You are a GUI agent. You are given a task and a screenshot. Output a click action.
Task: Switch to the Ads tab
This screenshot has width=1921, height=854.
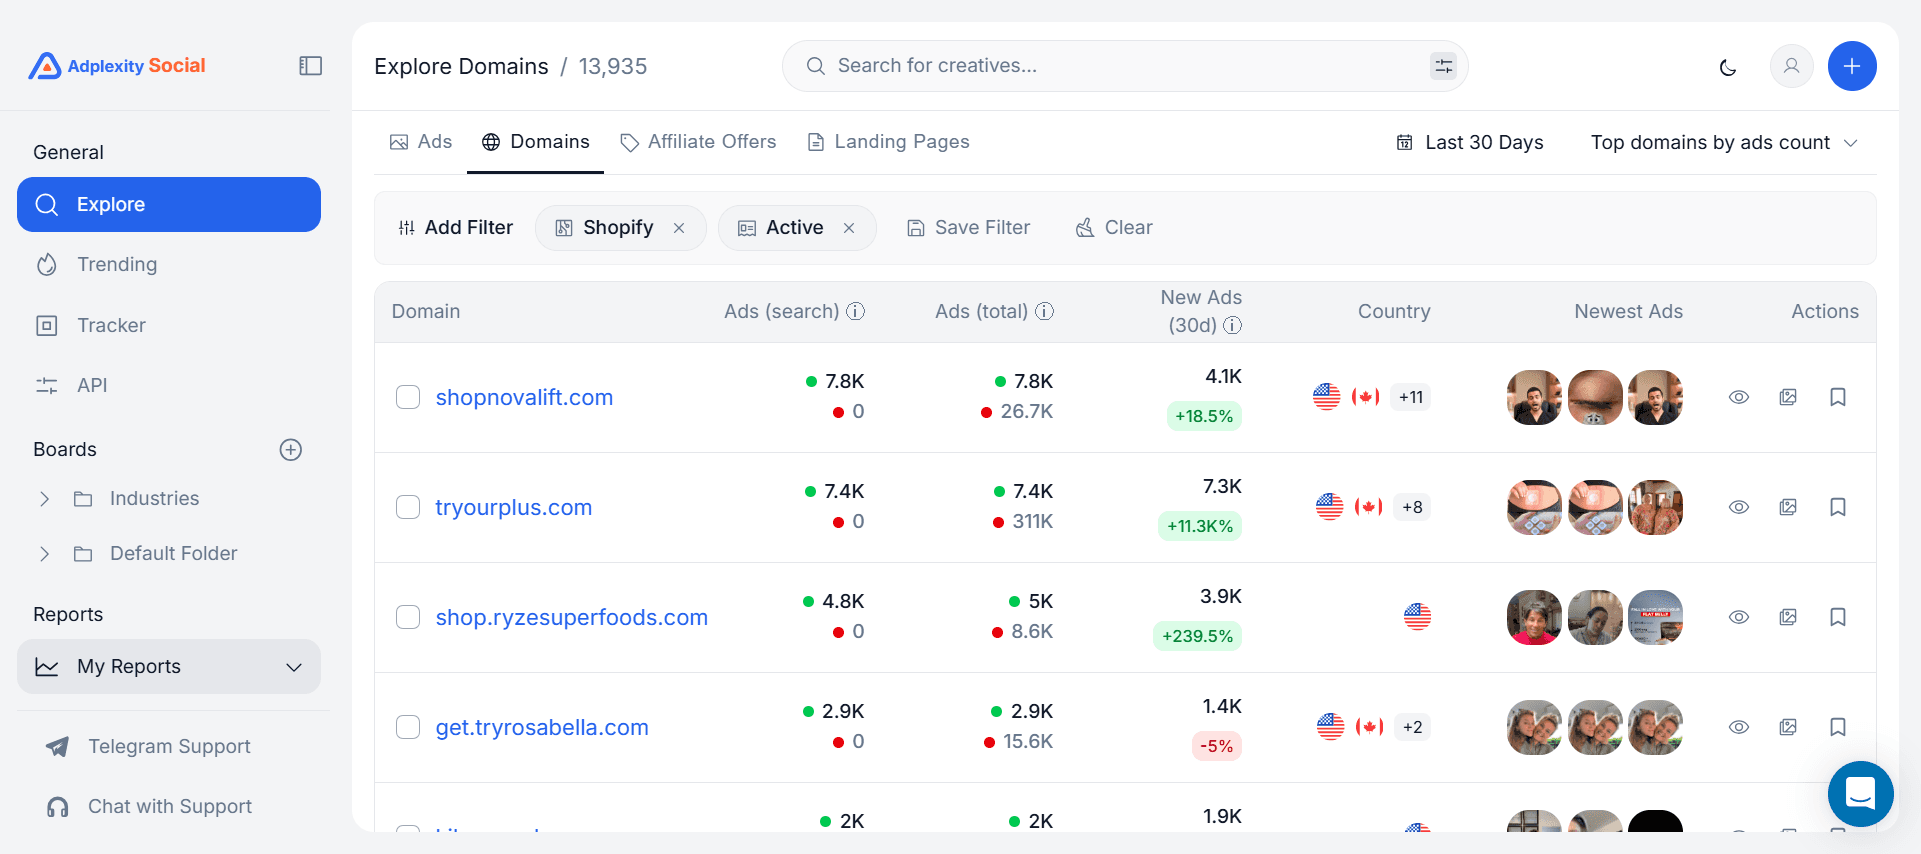click(421, 142)
